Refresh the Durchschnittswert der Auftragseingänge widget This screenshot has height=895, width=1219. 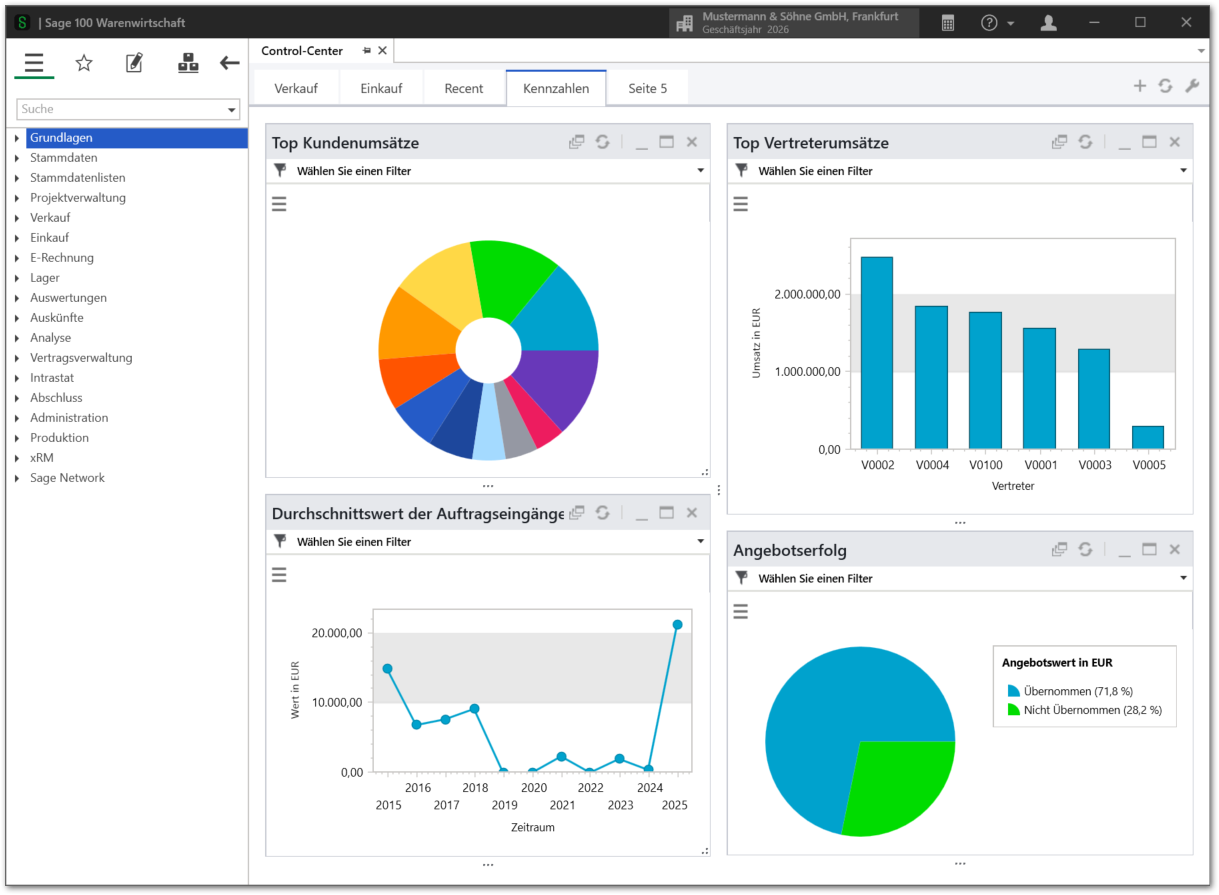tap(602, 512)
